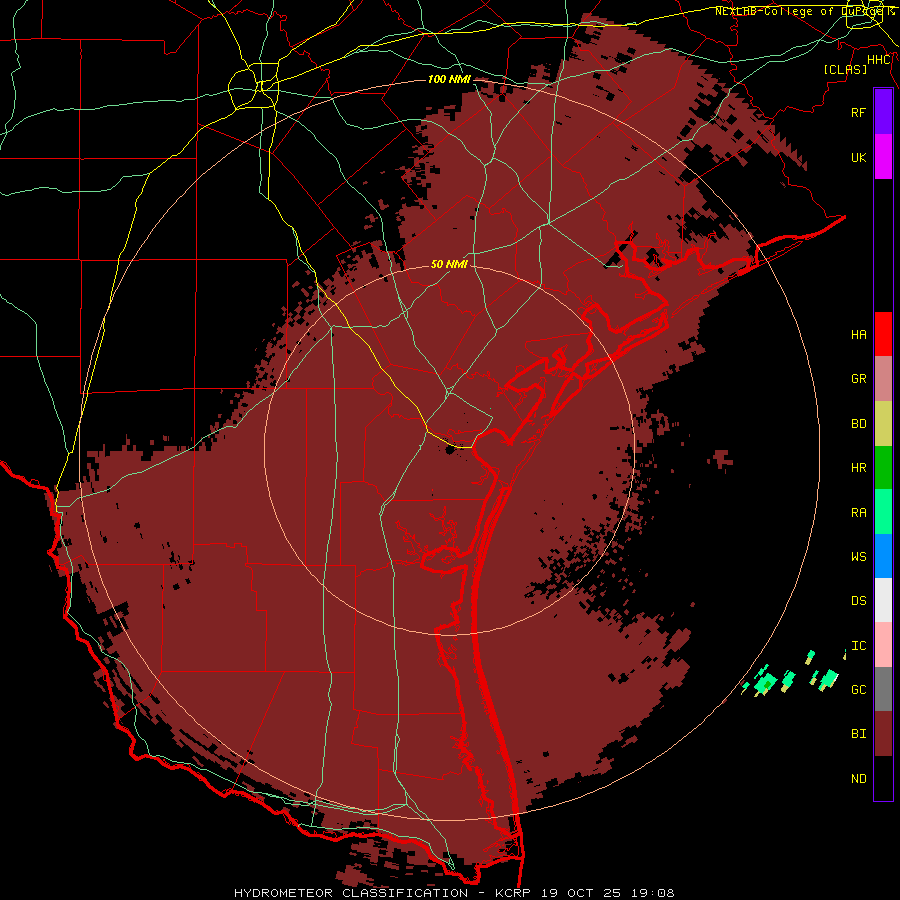Click the GC gray legend swatch

click(x=883, y=689)
